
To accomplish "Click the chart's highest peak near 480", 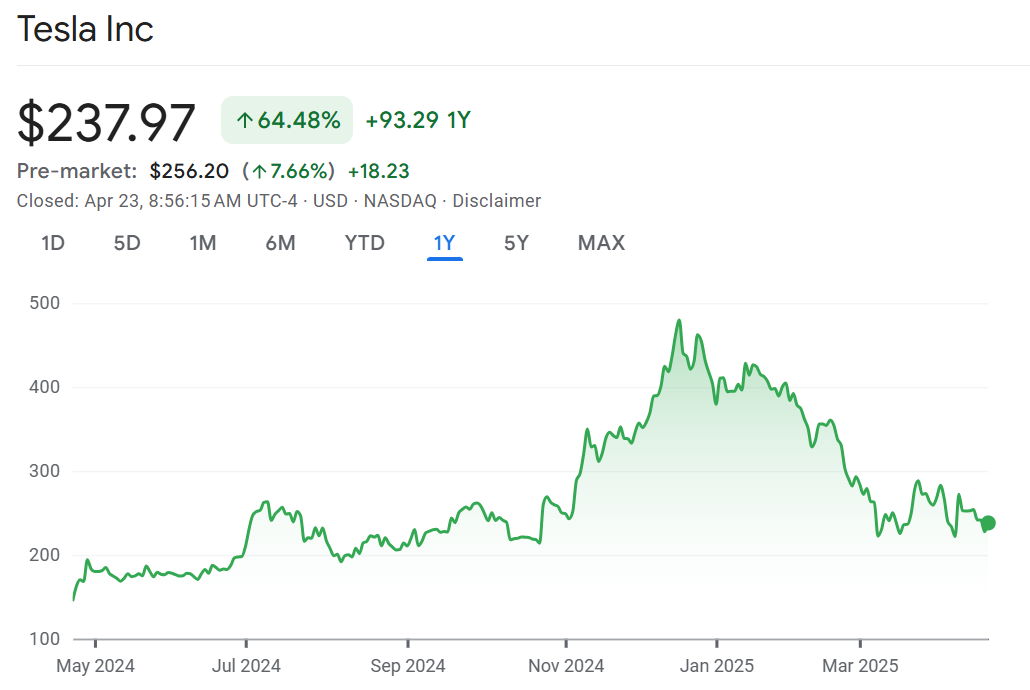I will (679, 321).
